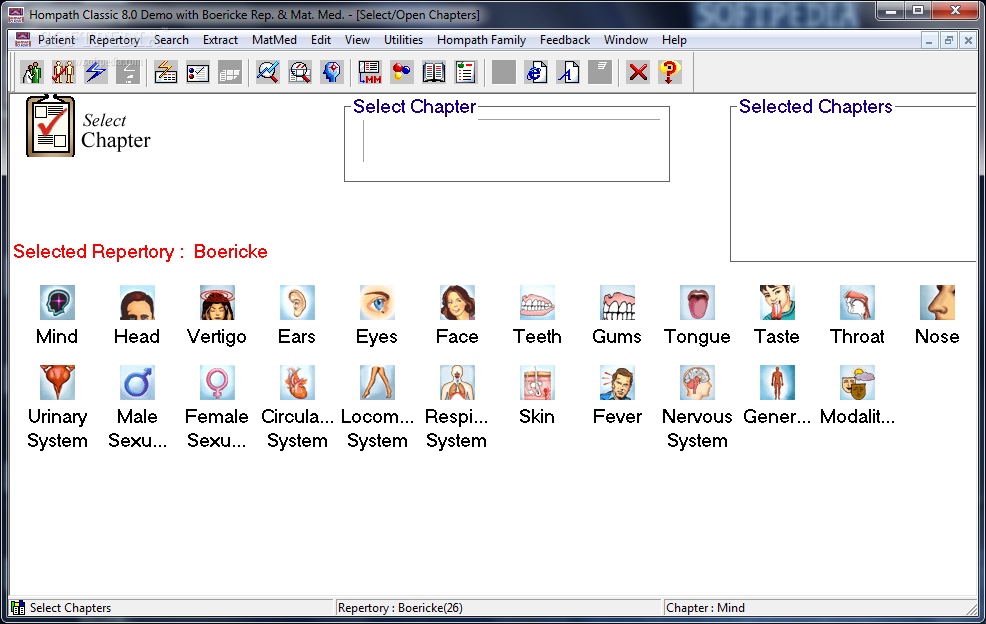Click the apple list toolbar icon
Image resolution: width=986 pixels, height=624 pixels.
466,72
